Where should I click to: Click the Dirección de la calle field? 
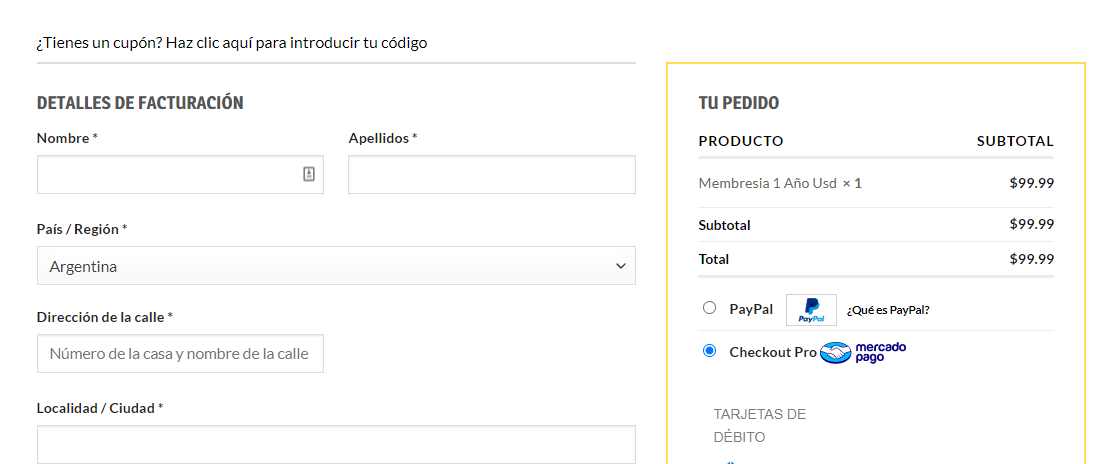tap(180, 354)
